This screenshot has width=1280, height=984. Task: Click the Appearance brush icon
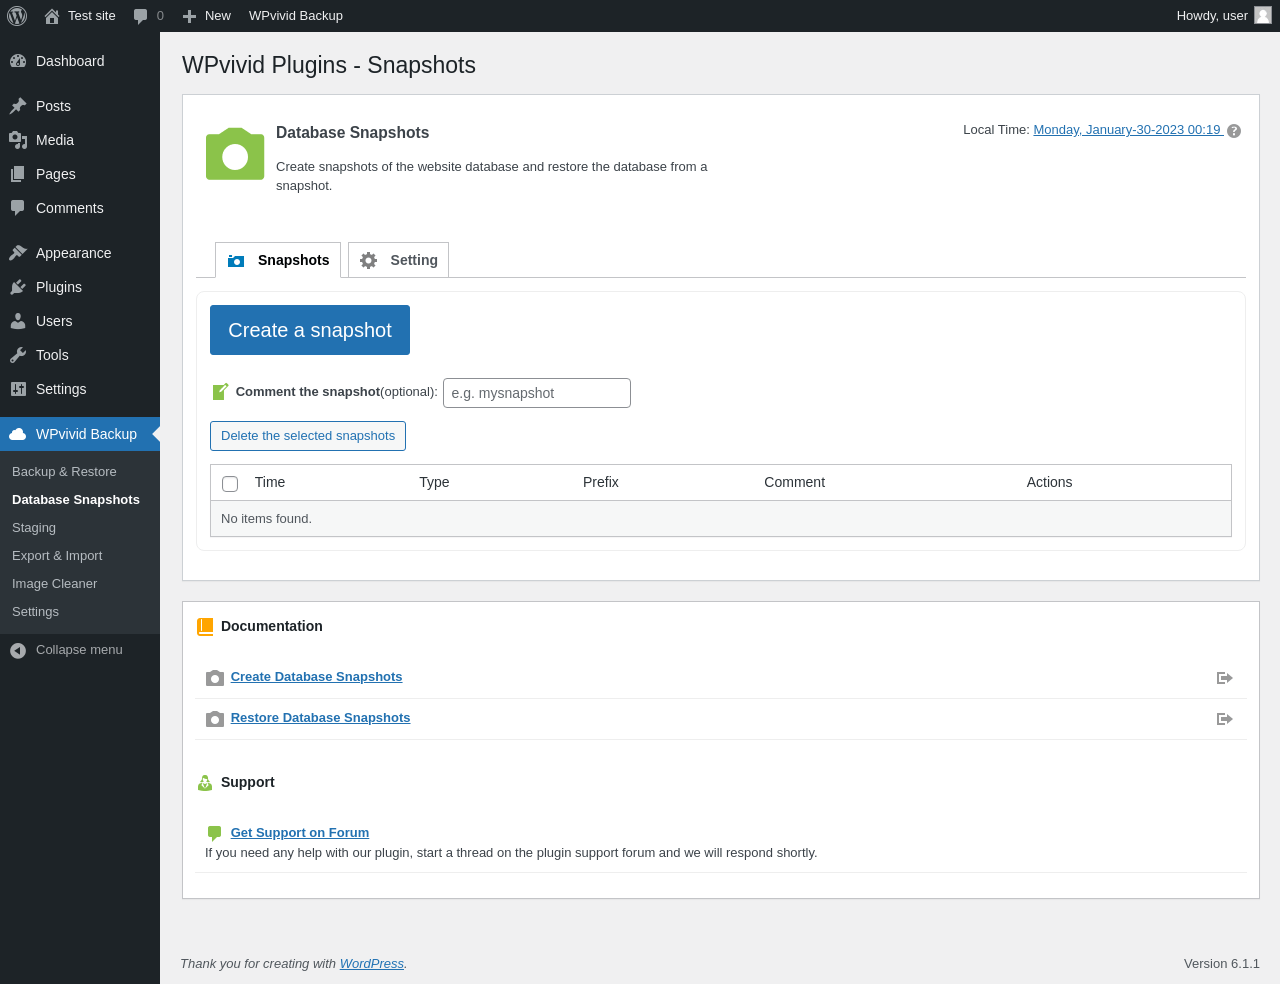[18, 253]
